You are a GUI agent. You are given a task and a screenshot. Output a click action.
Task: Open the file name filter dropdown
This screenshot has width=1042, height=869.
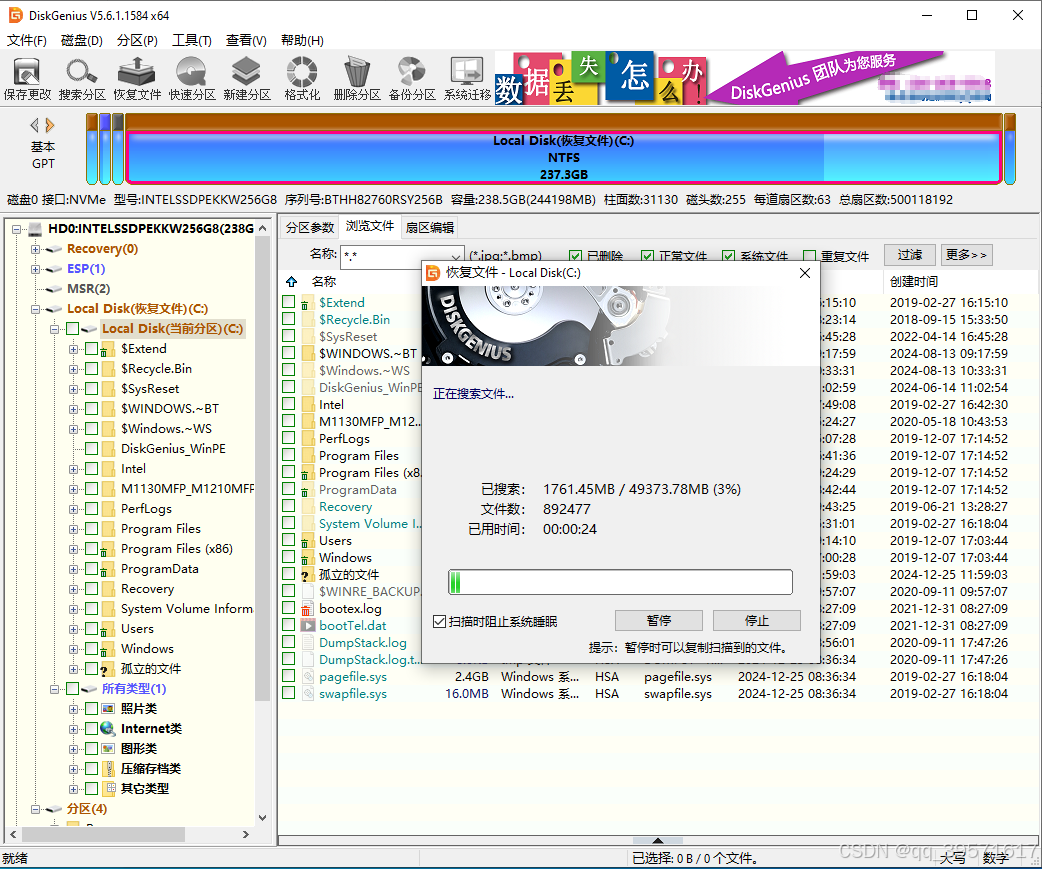455,256
